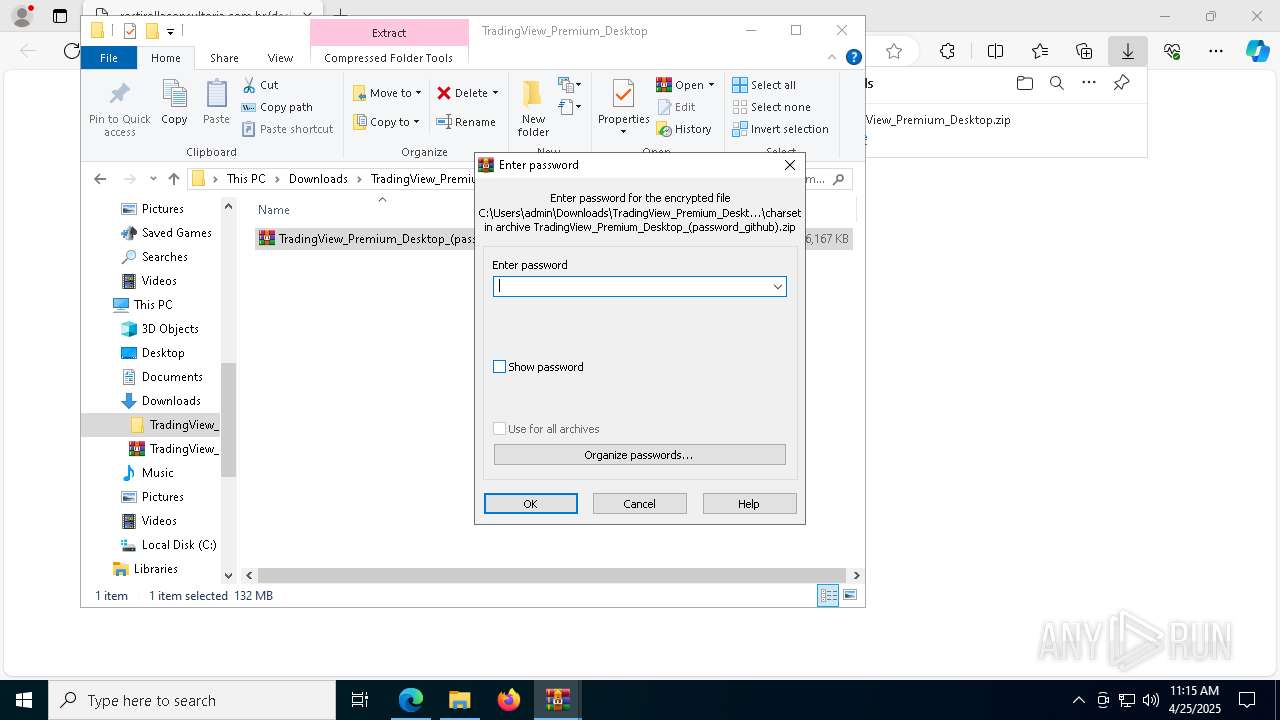Click Explorer Back arrow button
This screenshot has width=1280, height=720.
[x=100, y=179]
